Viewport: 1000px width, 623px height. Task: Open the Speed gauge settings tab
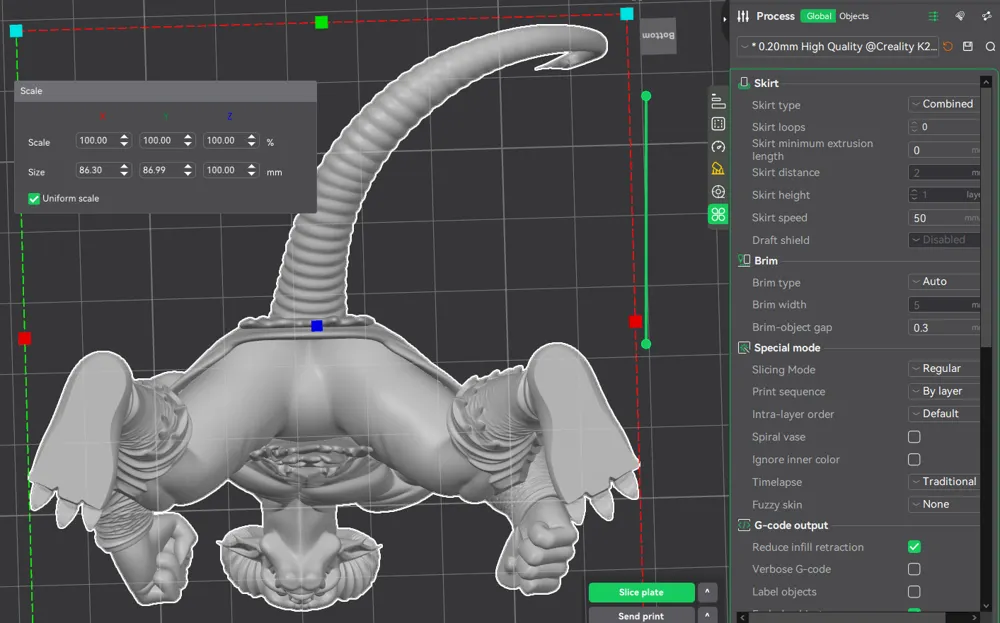(718, 147)
